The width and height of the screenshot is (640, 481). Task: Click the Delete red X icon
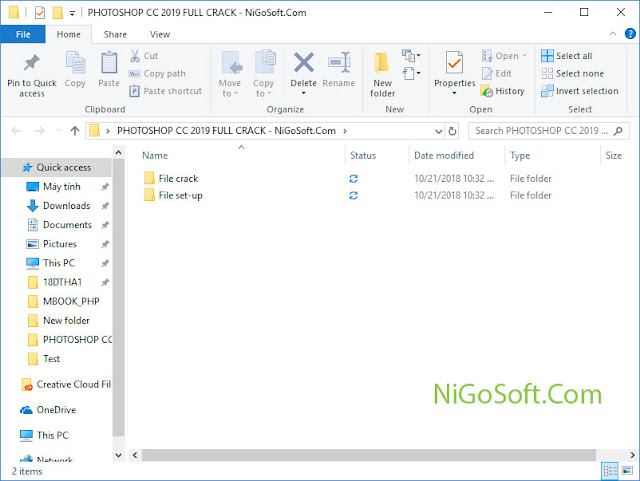tap(304, 62)
